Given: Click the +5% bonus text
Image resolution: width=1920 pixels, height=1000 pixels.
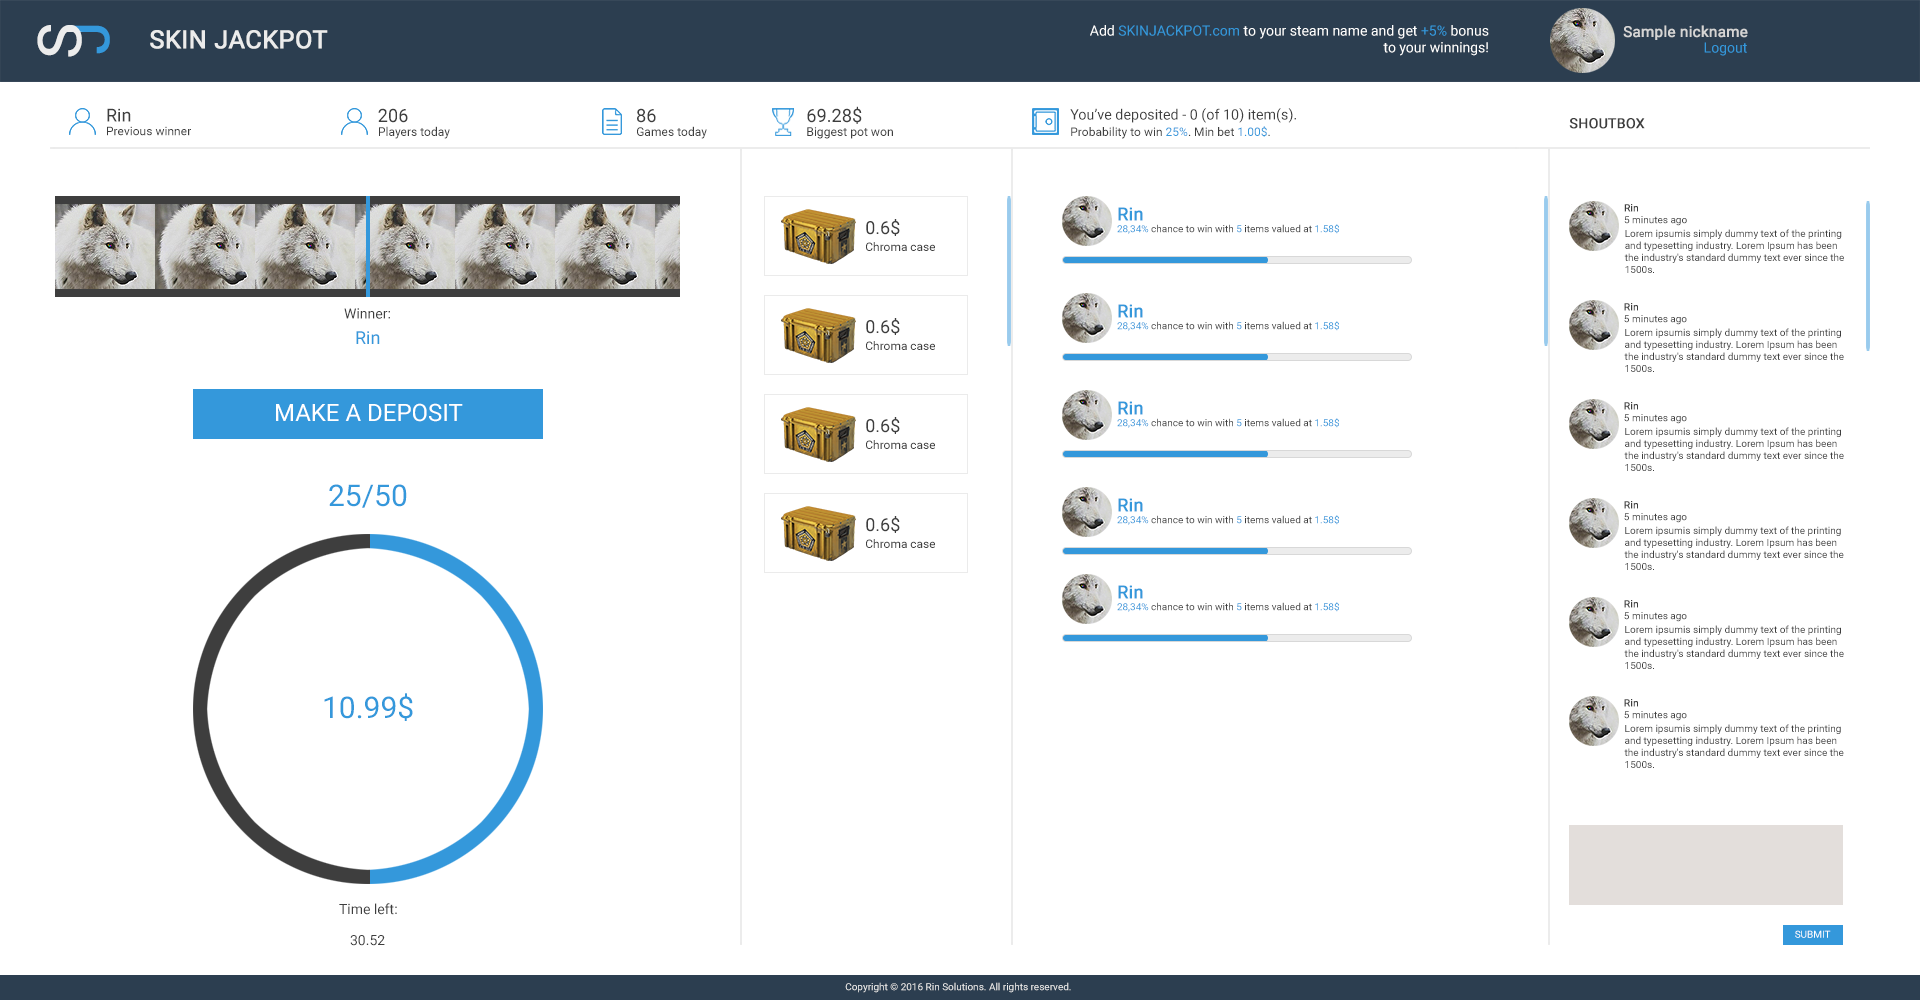Looking at the screenshot, I should 1434,31.
